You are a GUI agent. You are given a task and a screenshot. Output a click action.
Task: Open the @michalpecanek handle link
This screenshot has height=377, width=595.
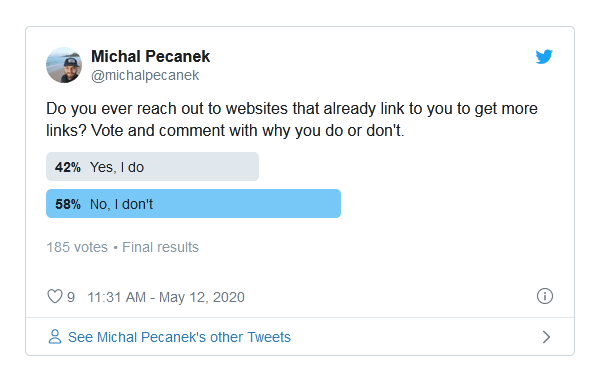(145, 75)
